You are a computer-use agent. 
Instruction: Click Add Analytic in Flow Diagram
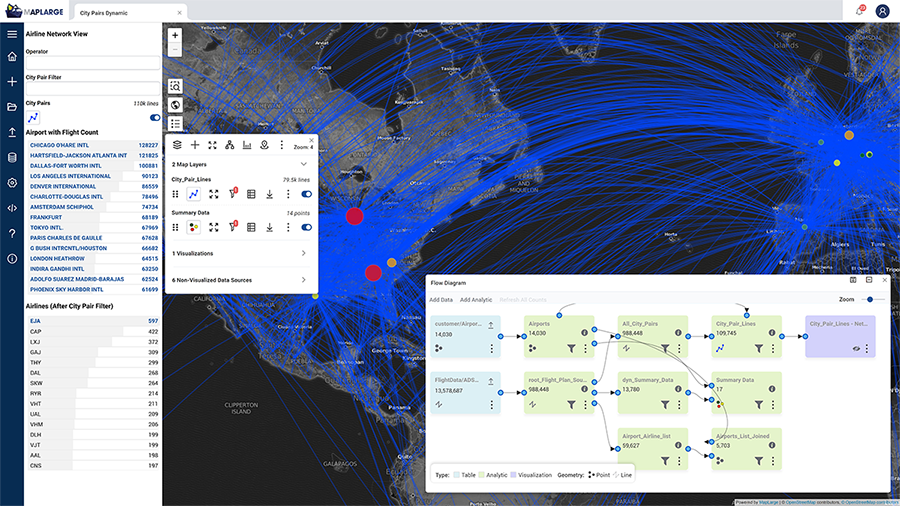pos(476,299)
